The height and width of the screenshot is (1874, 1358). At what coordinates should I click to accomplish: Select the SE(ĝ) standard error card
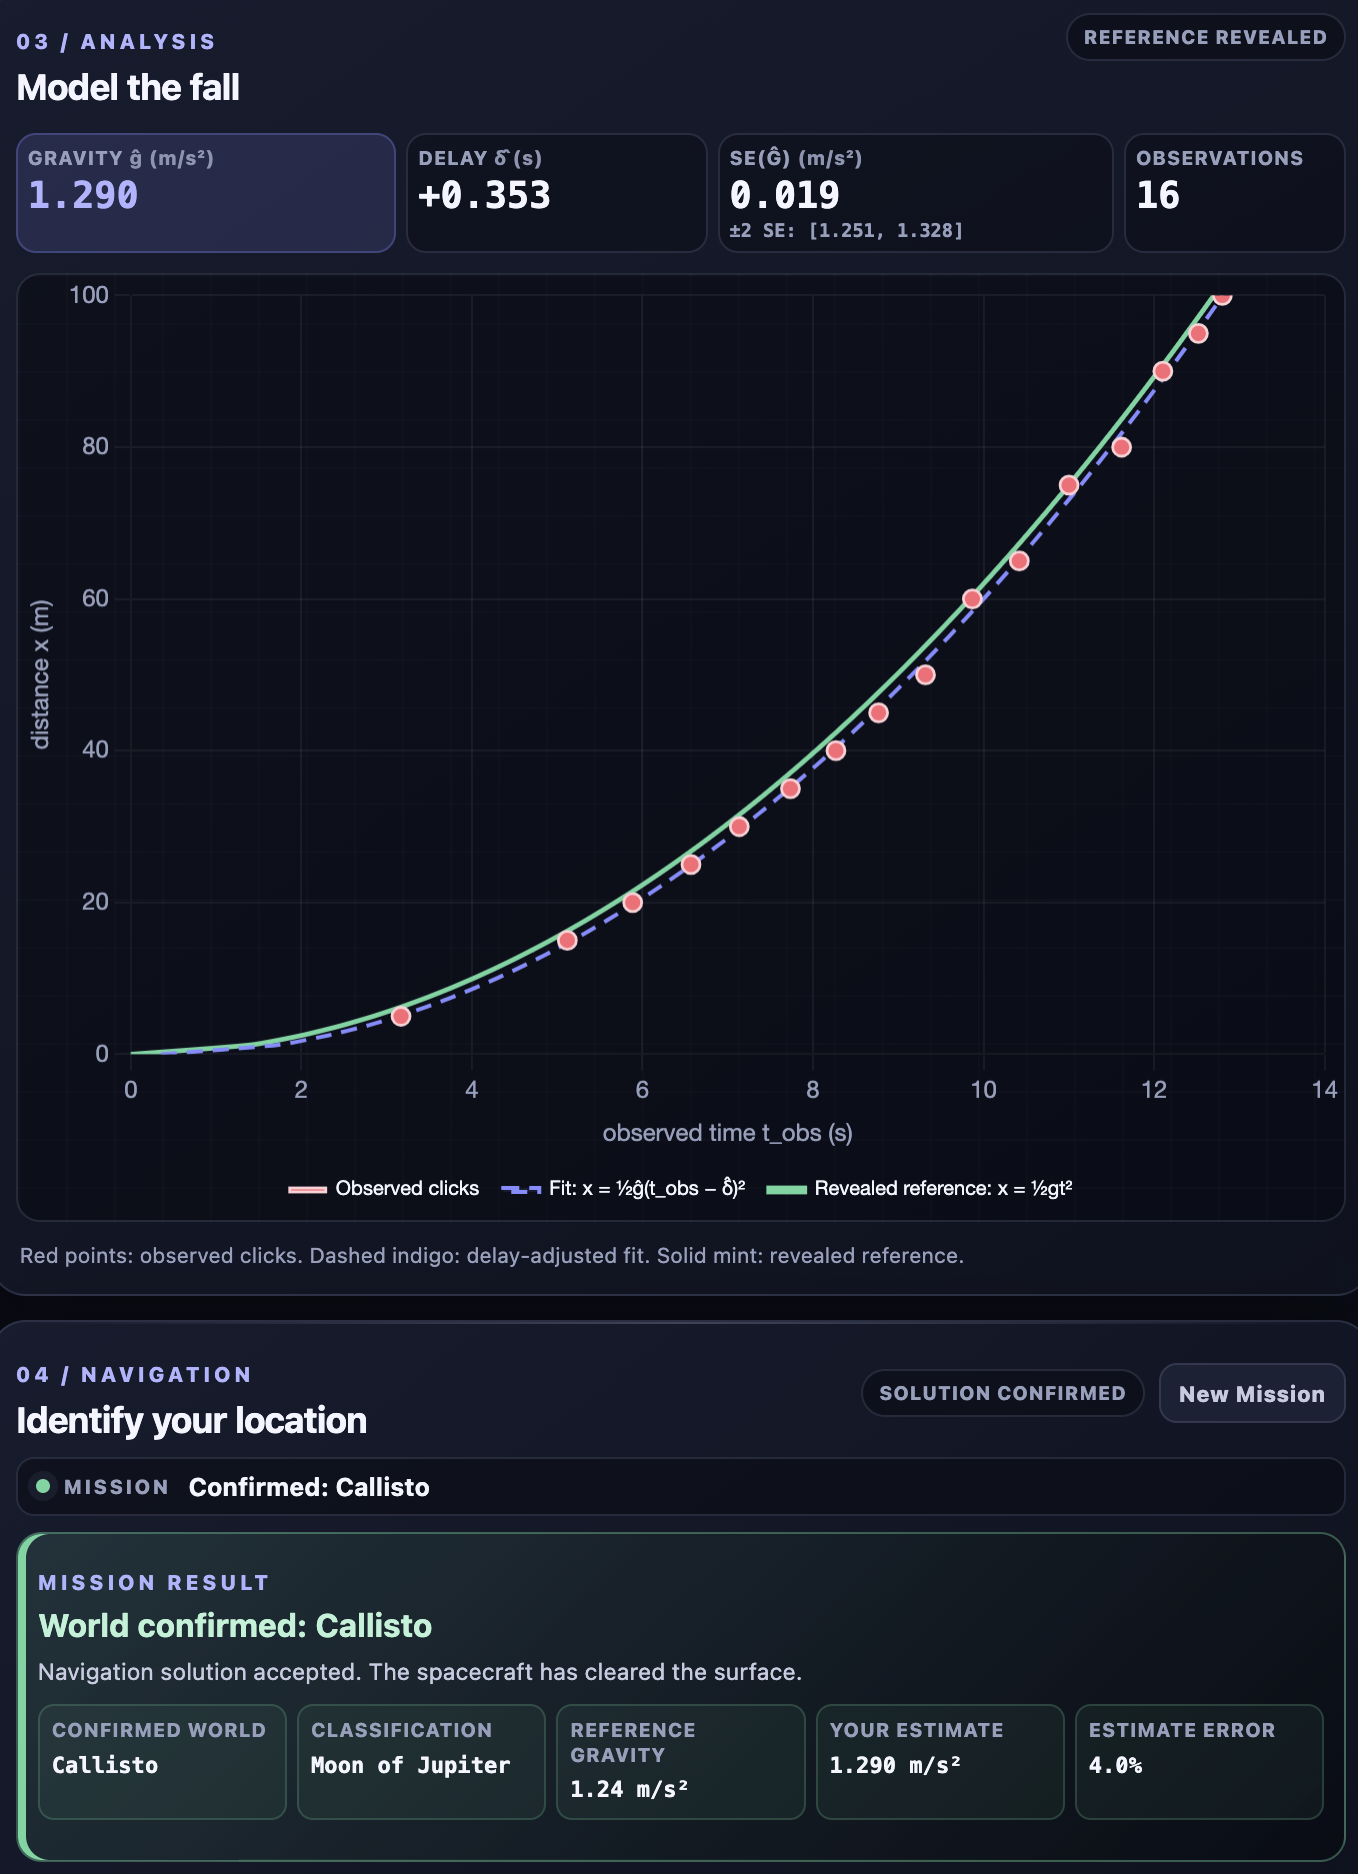[916, 193]
